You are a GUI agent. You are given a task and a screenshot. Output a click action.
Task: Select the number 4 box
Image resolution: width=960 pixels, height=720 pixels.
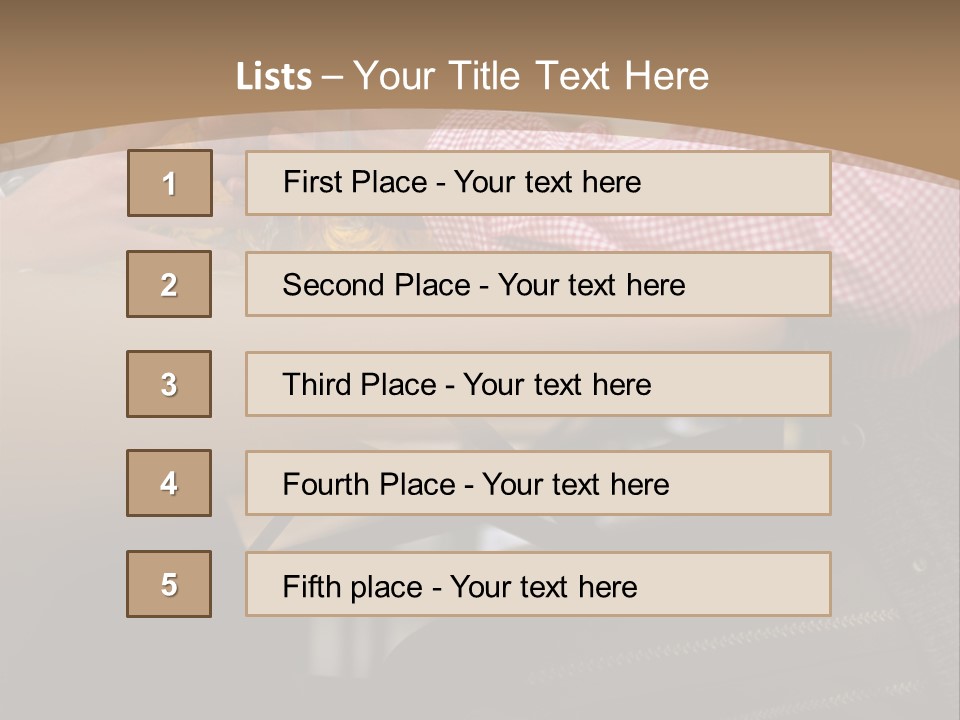[x=169, y=483]
